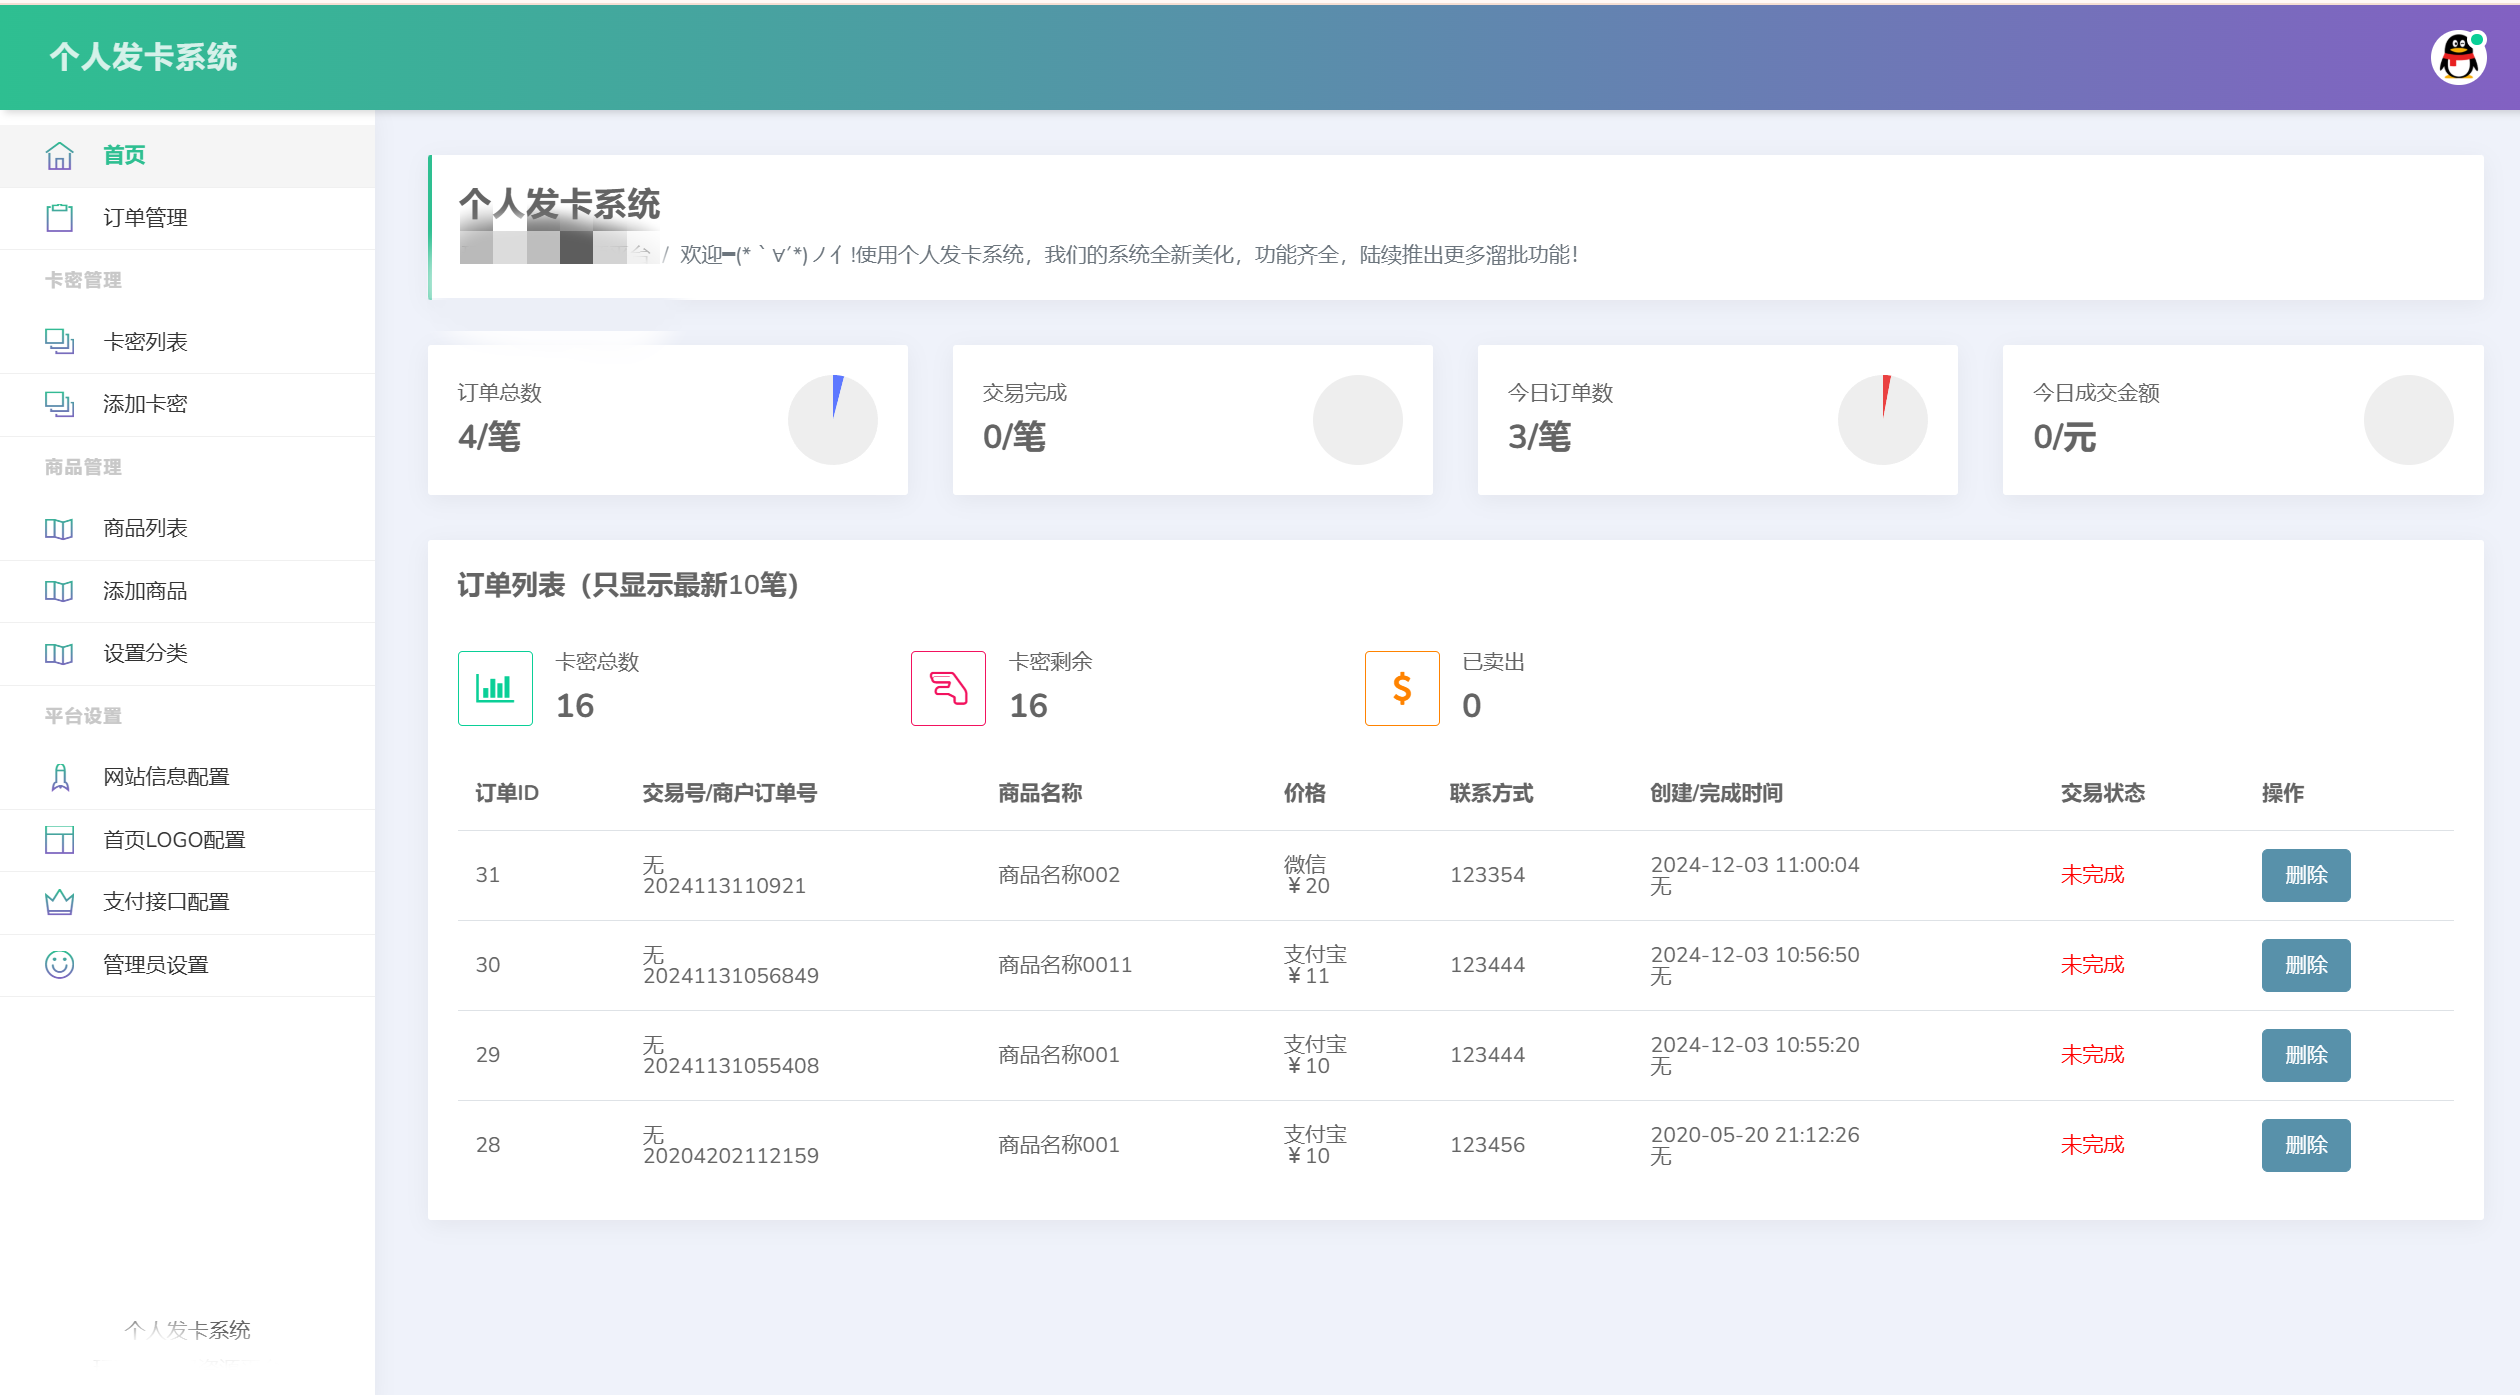Click the 交易状态 column header
The image size is (2520, 1395).
(2102, 793)
